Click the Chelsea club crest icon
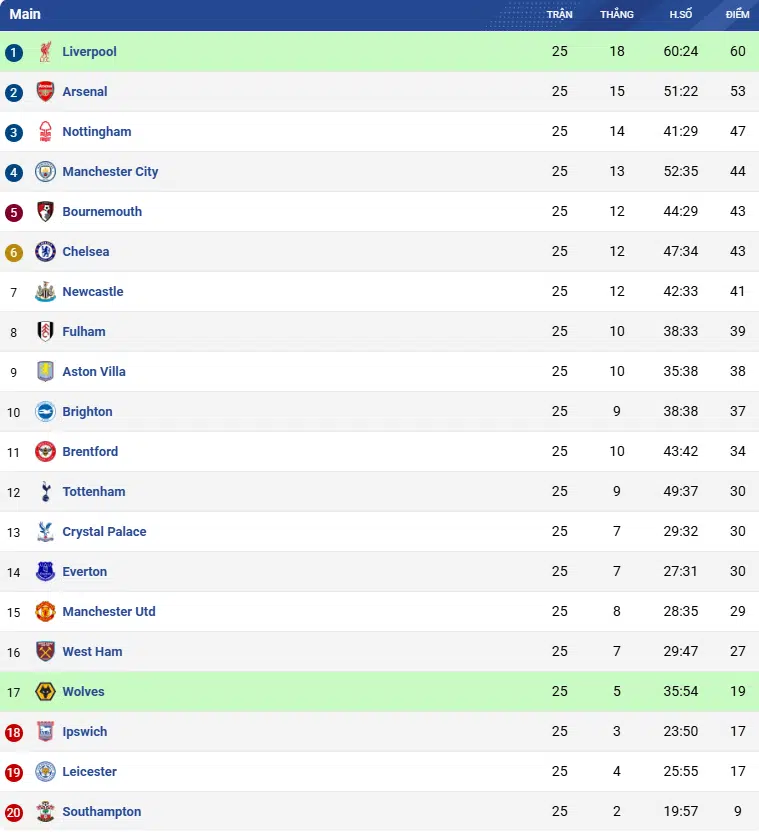This screenshot has width=759, height=832. [45, 252]
